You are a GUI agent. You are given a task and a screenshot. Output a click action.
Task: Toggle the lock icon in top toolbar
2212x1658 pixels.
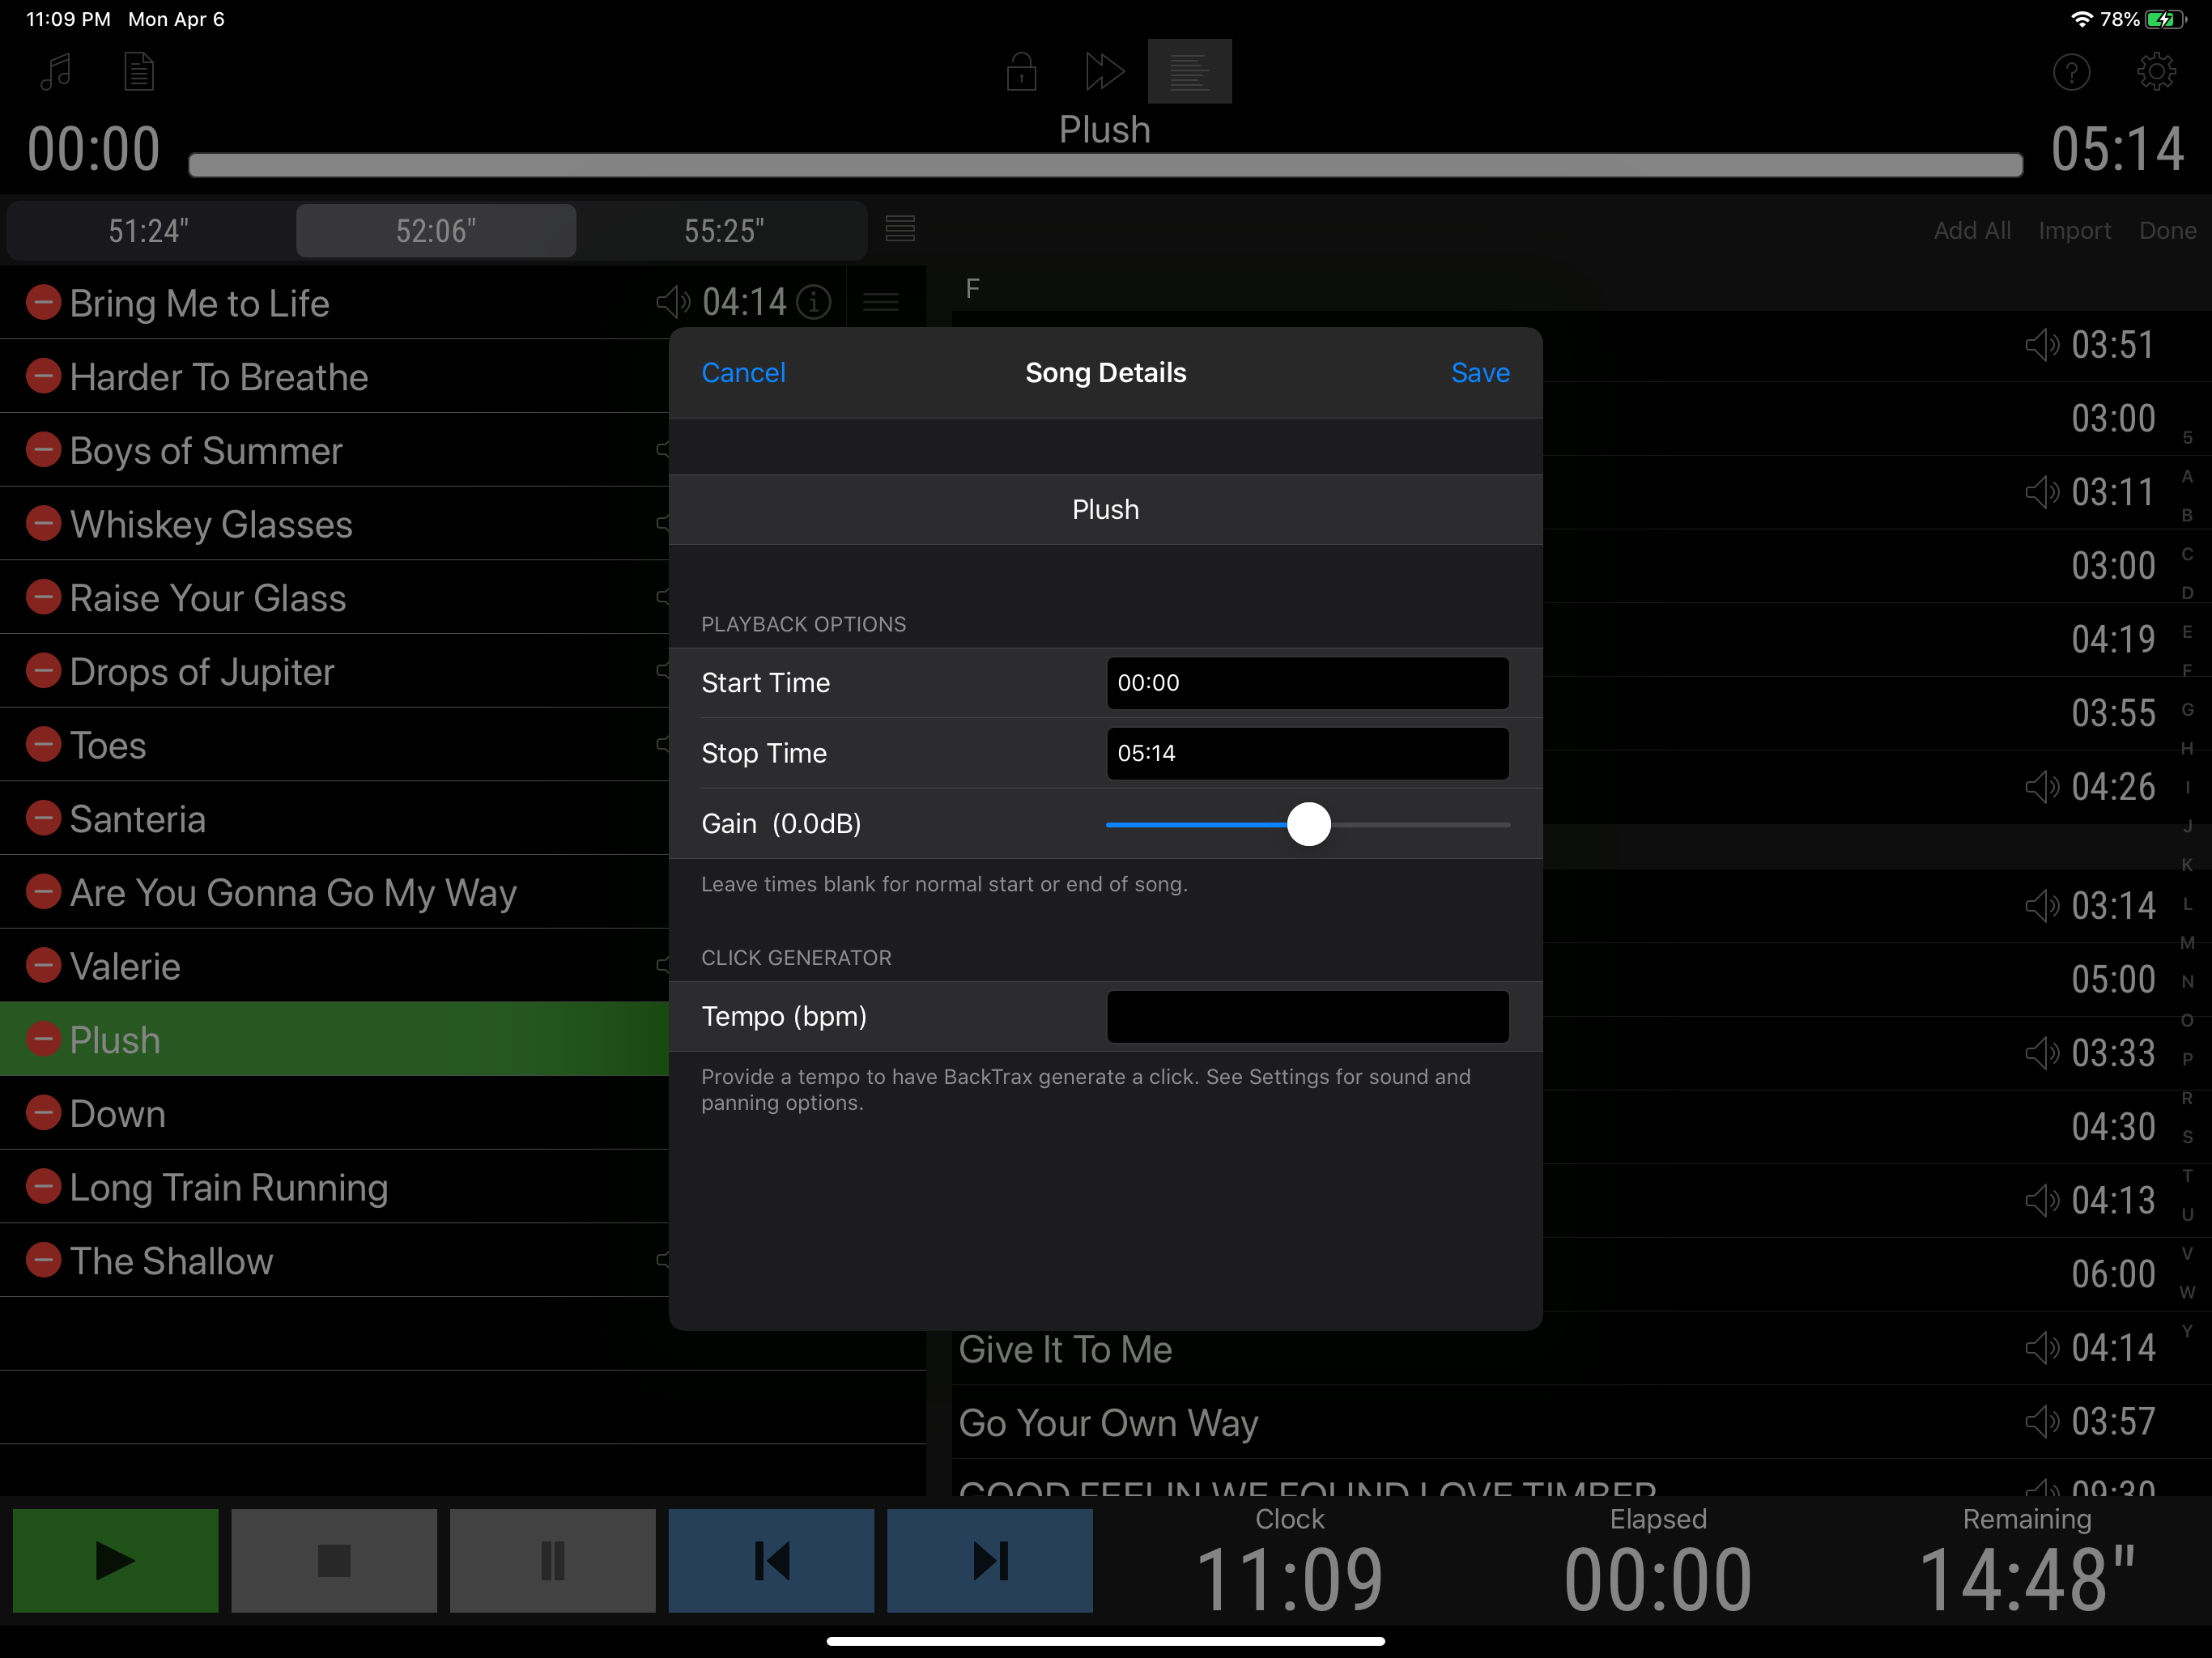tap(1021, 71)
